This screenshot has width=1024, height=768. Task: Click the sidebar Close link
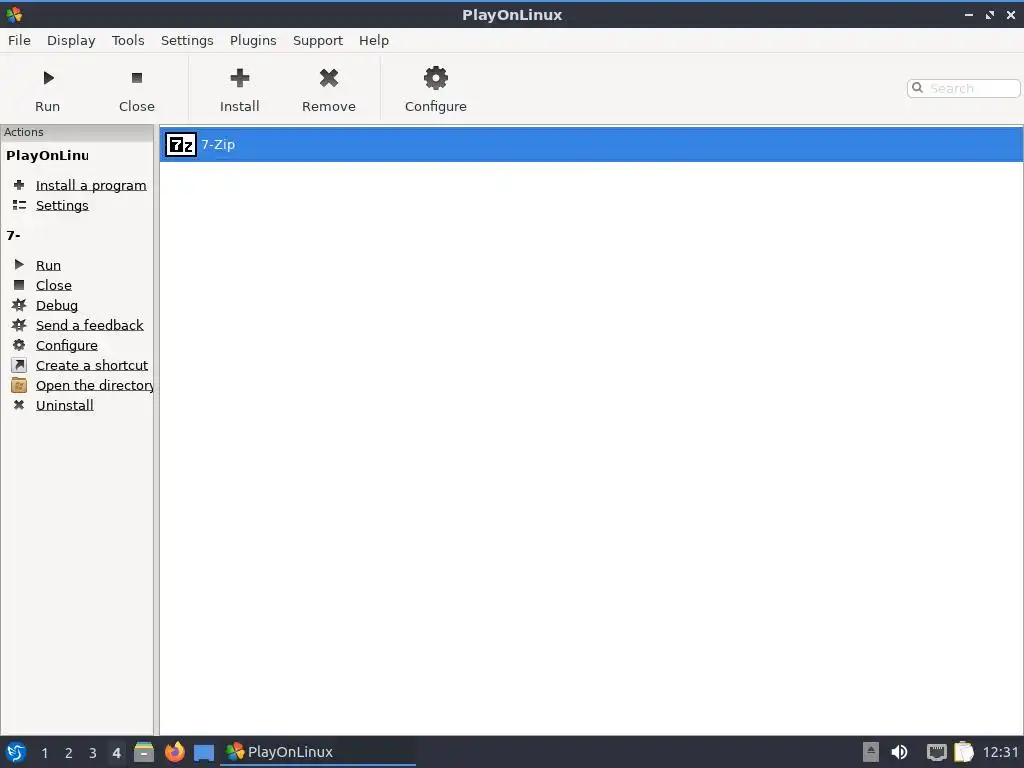[54, 285]
